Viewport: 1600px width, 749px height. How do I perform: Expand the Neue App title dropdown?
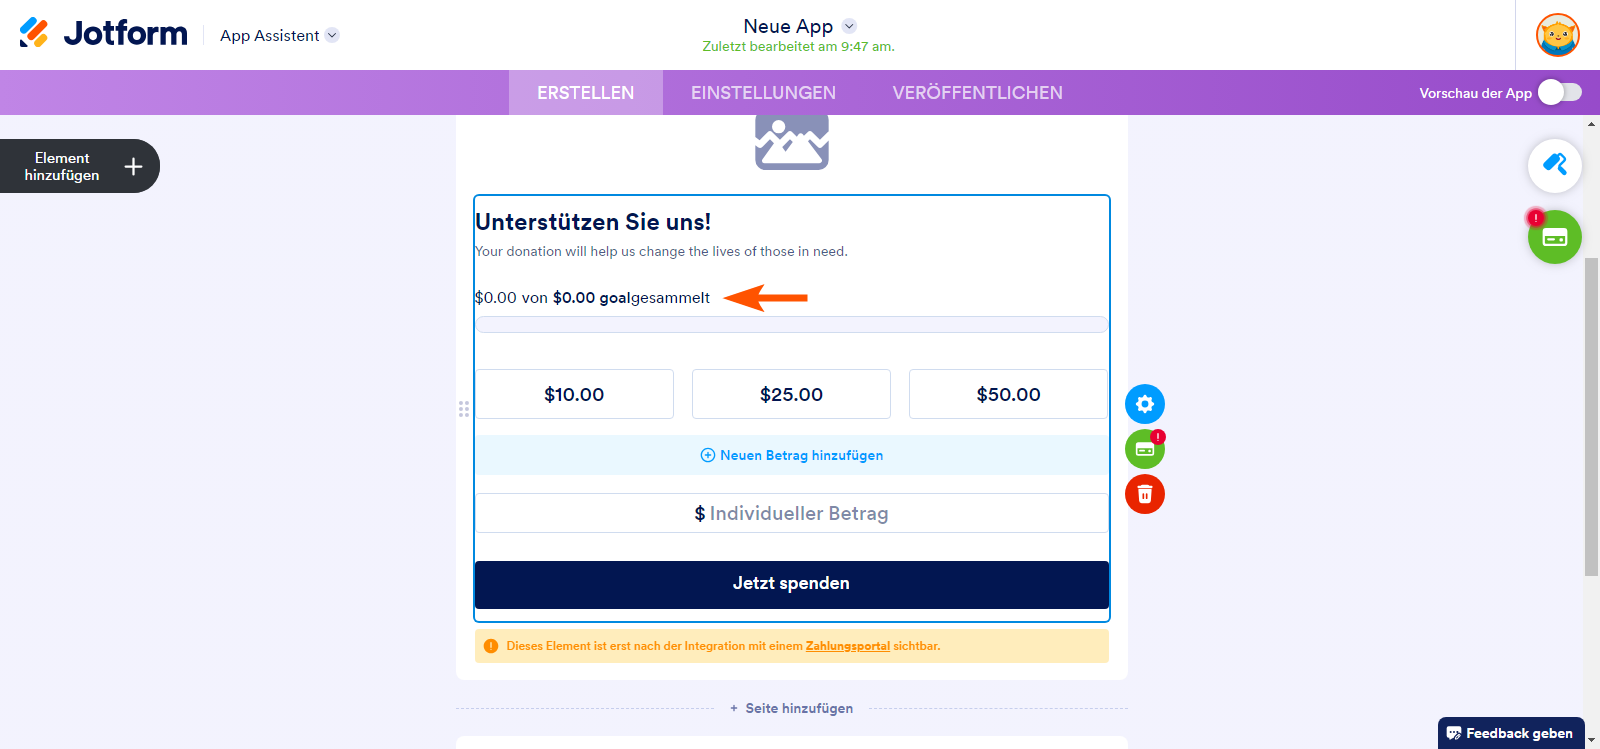(849, 26)
